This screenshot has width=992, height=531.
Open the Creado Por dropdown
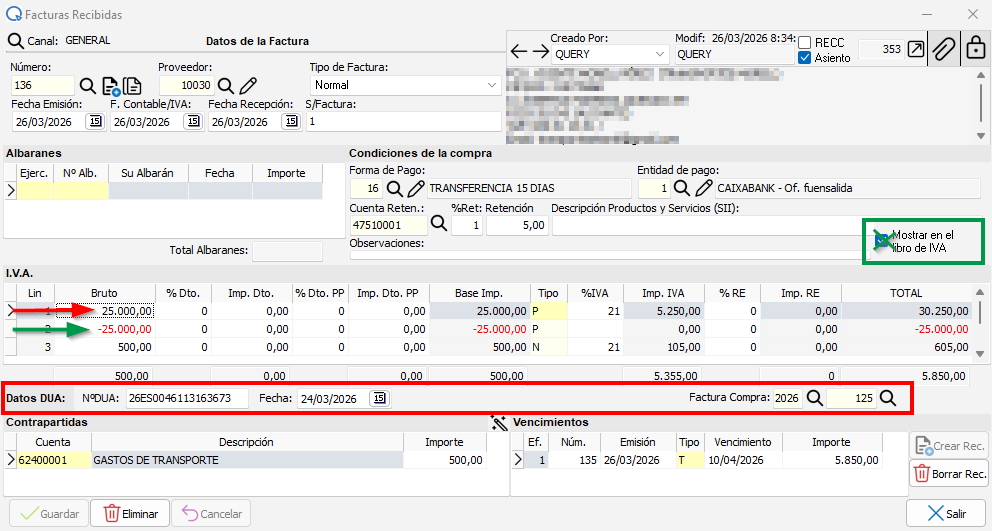[659, 54]
